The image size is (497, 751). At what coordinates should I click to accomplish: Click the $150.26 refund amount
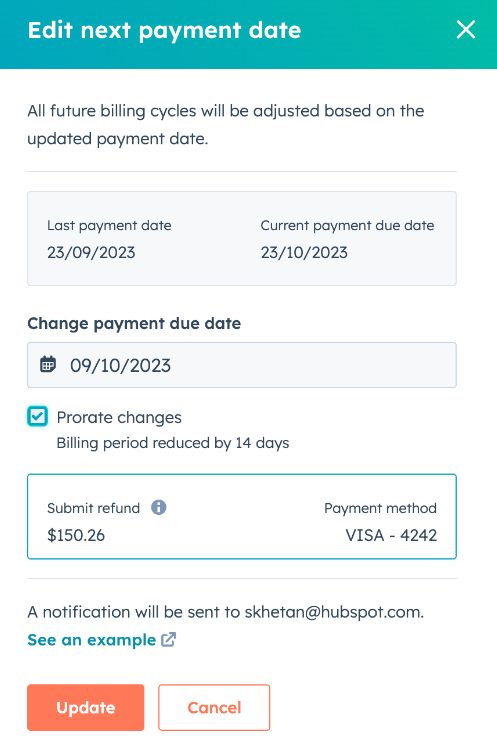pyautogui.click(x=76, y=535)
